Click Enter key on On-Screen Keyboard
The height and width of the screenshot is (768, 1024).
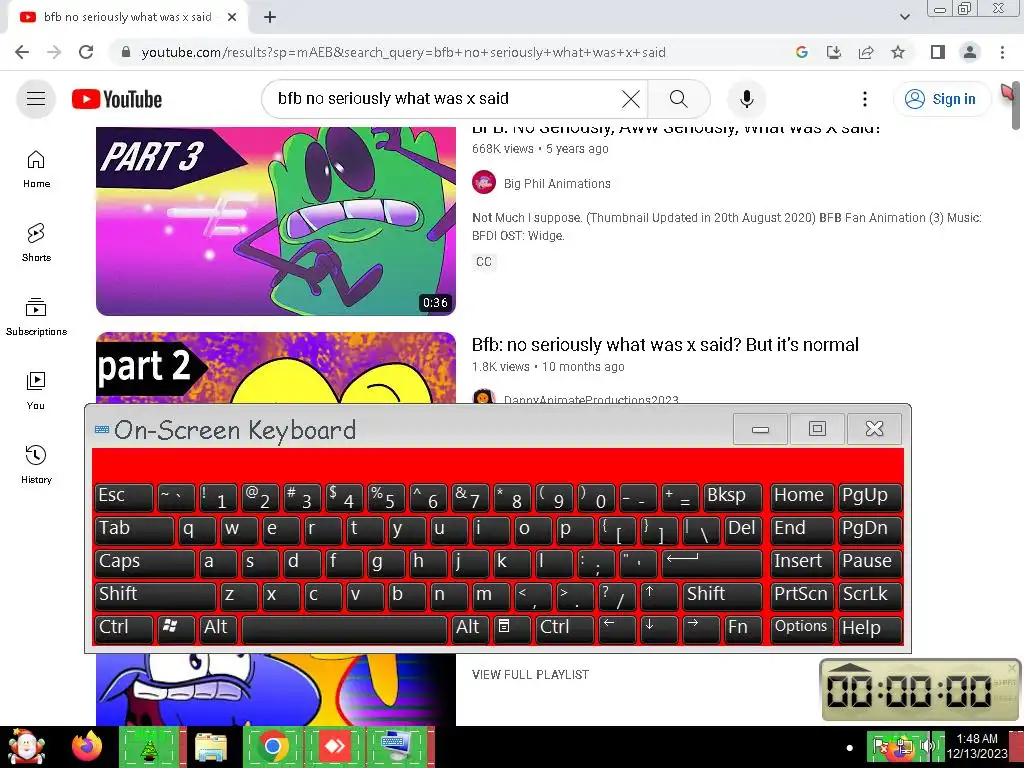[x=711, y=562]
